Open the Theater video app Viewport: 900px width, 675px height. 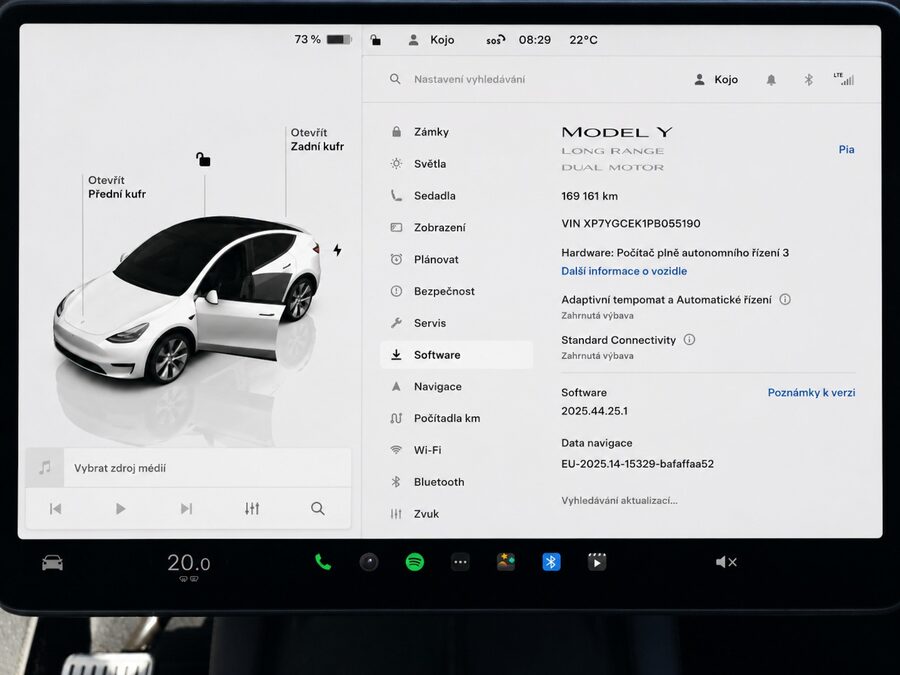coord(597,562)
